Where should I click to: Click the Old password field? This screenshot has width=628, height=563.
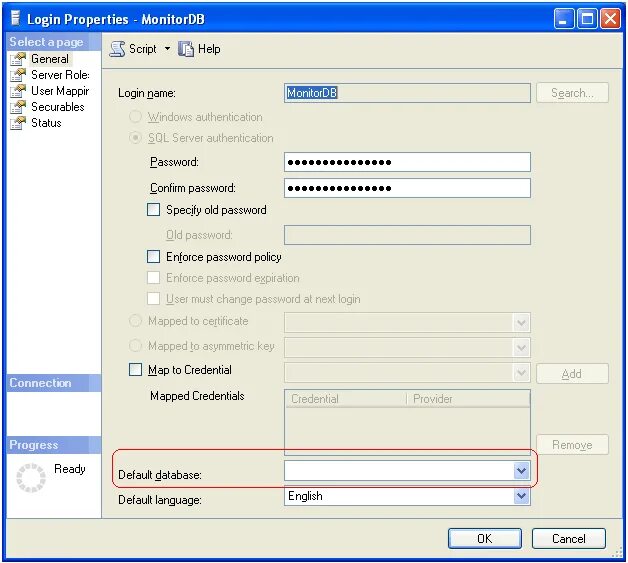[x=407, y=235]
